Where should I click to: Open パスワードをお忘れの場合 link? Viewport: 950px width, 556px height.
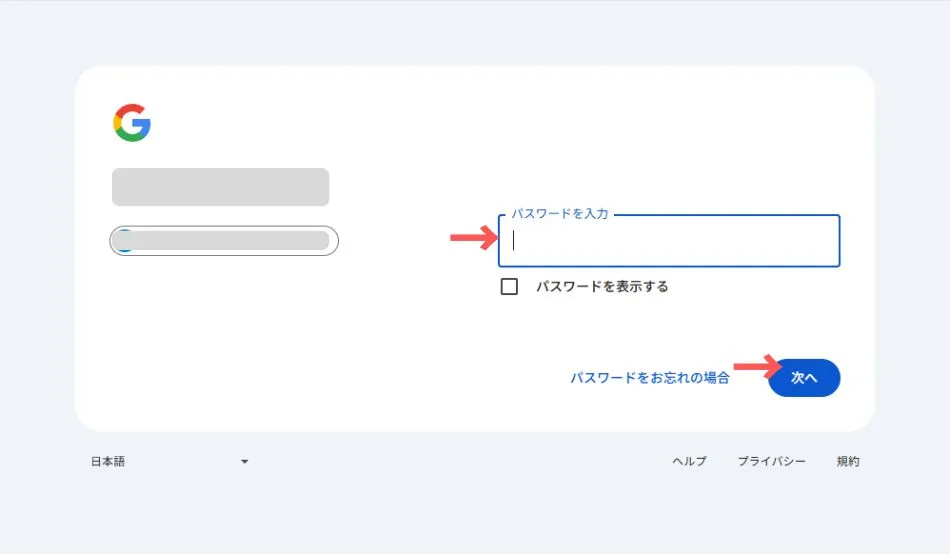tap(649, 378)
